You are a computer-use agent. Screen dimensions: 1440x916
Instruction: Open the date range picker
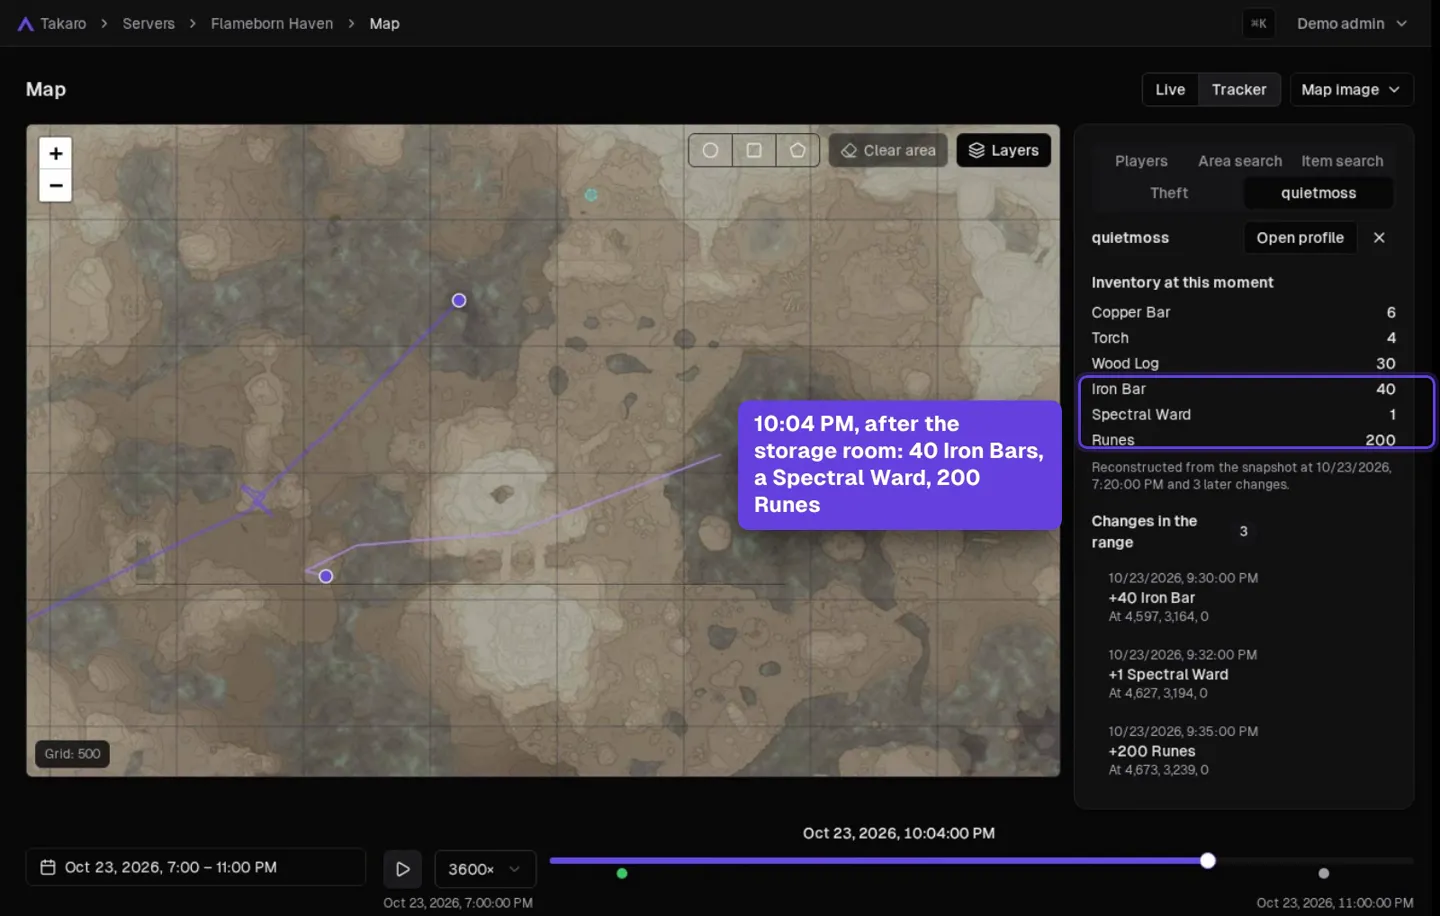click(x=196, y=867)
